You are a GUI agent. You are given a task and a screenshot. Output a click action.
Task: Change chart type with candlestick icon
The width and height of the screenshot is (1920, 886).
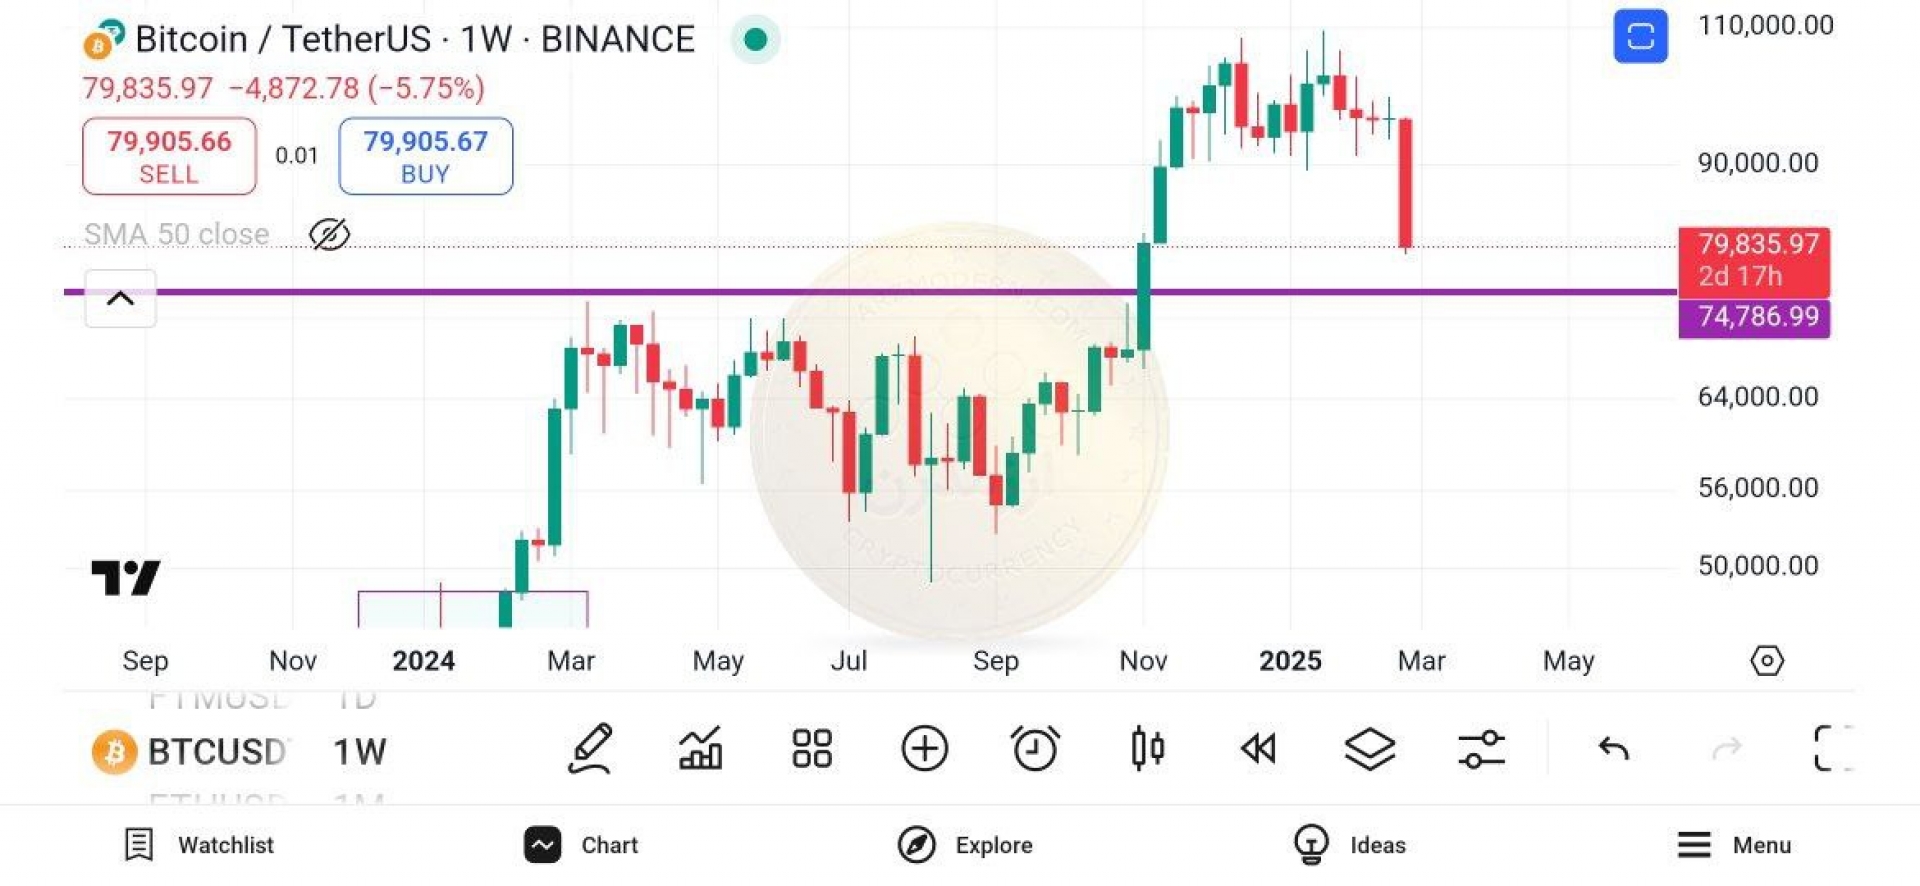1148,749
